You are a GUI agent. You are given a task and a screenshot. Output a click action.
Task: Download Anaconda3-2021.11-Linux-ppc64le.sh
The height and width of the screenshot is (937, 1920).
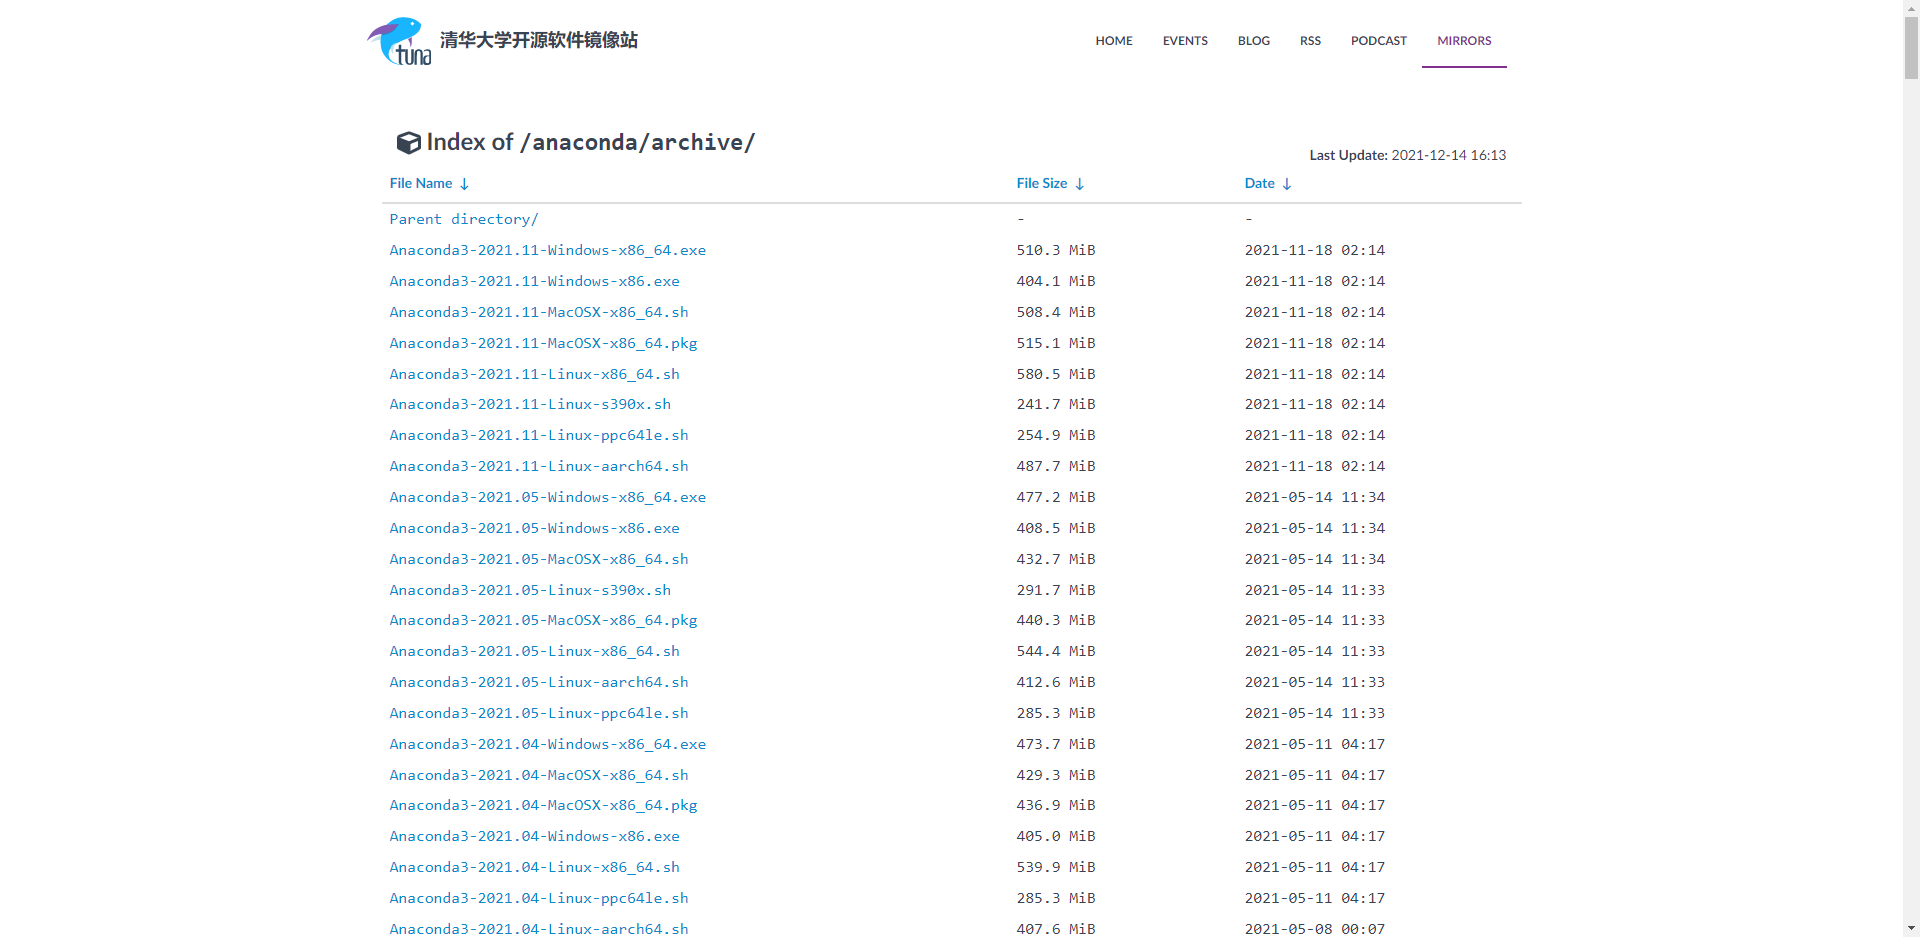tap(539, 435)
